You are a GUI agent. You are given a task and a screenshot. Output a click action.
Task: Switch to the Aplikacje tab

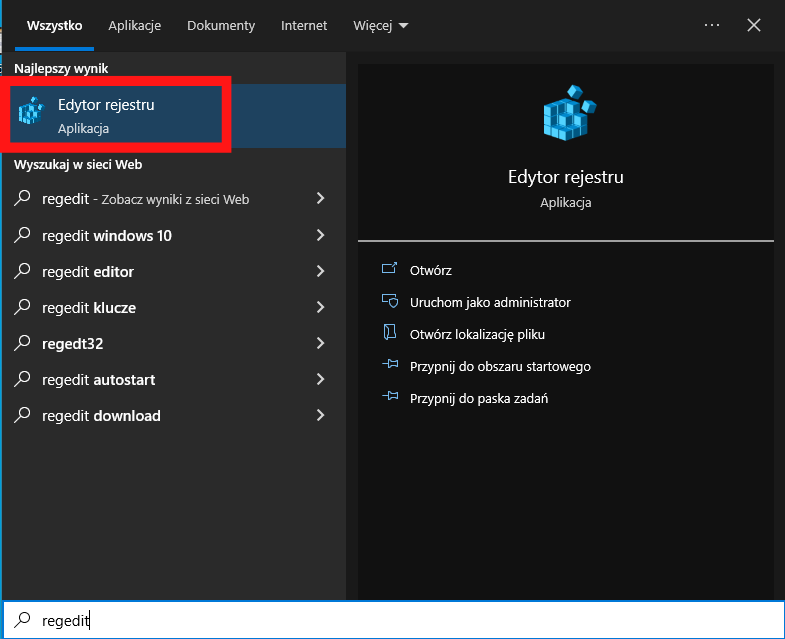(x=135, y=26)
